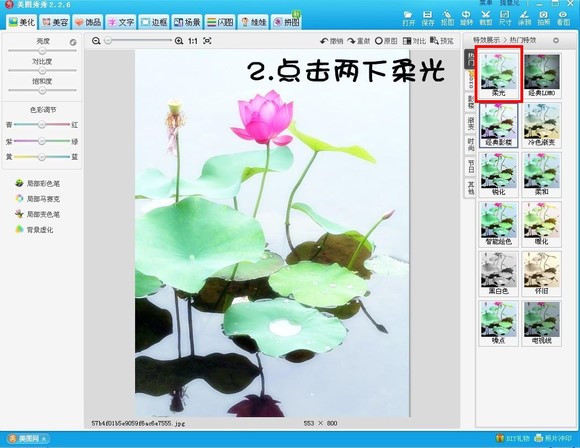Click the 照片冲印 link
The width and height of the screenshot is (580, 448).
coord(553,438)
